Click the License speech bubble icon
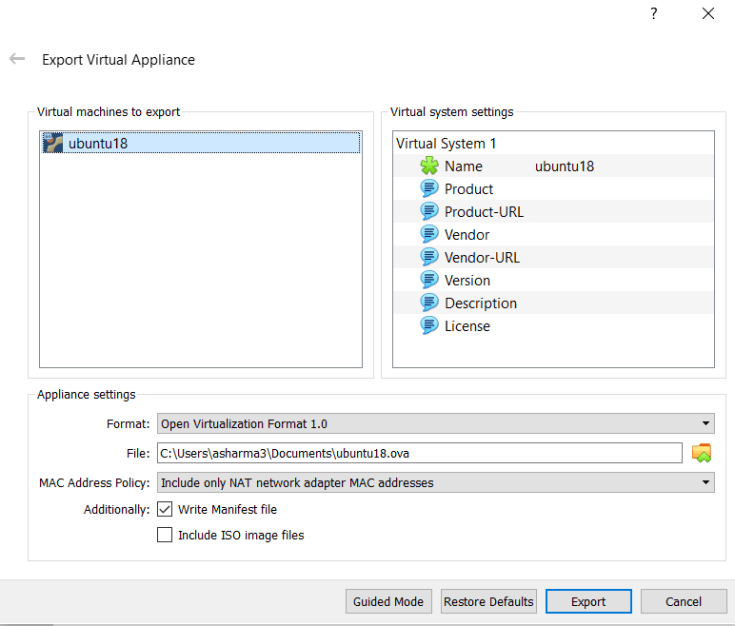This screenshot has width=735, height=626. point(429,326)
